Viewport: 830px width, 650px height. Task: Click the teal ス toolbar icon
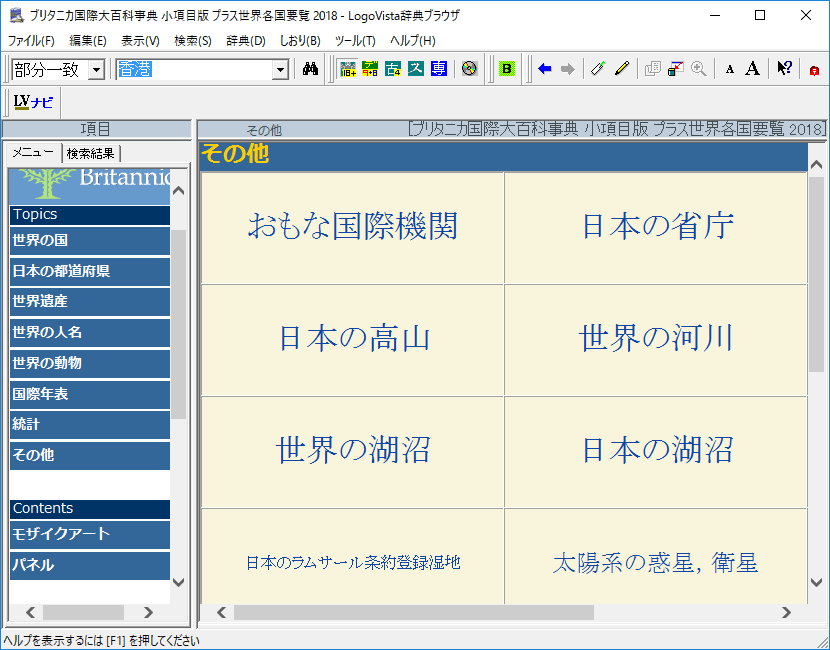[416, 69]
